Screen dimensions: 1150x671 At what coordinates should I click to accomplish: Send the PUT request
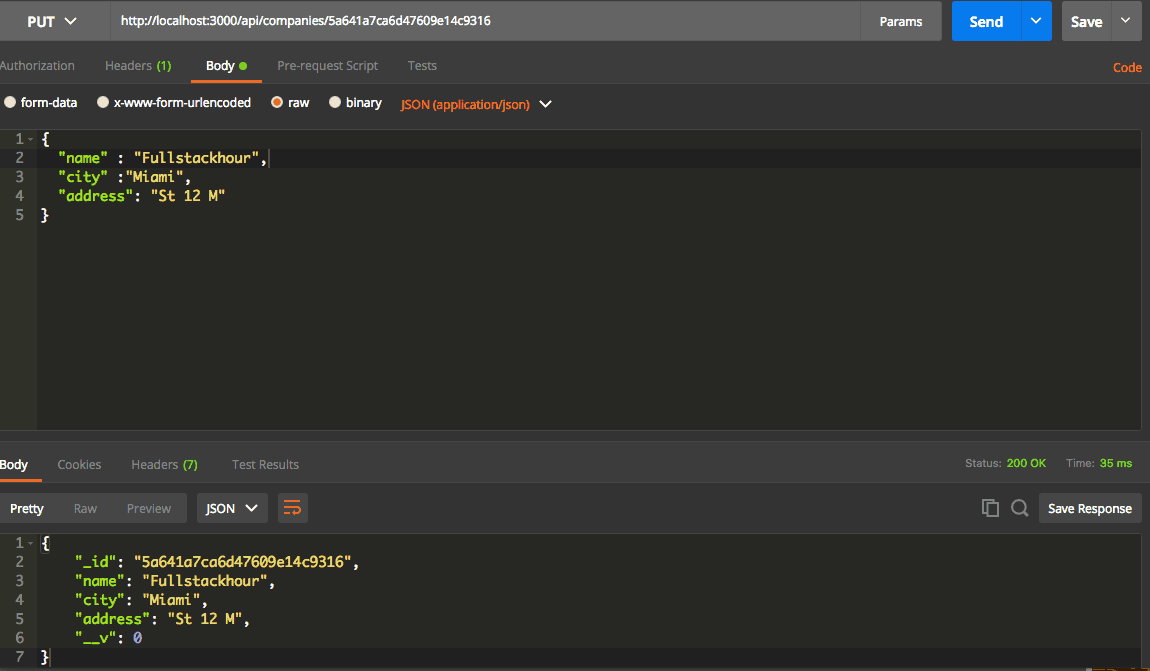[x=986, y=21]
